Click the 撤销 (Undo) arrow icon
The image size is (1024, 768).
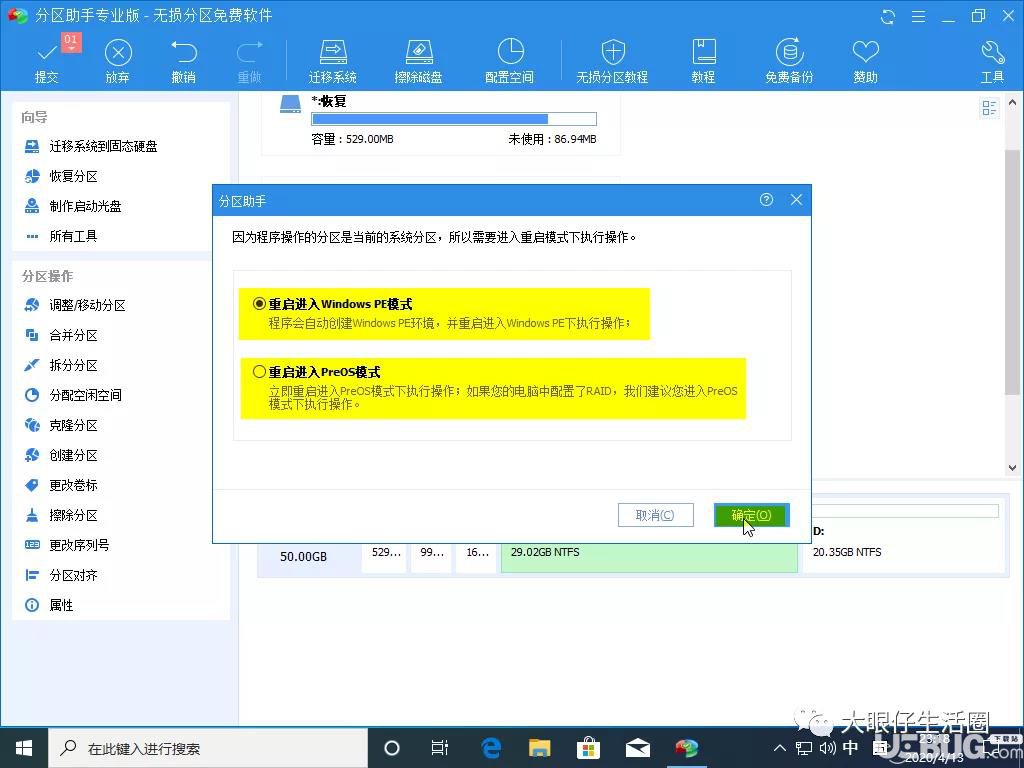pyautogui.click(x=184, y=50)
